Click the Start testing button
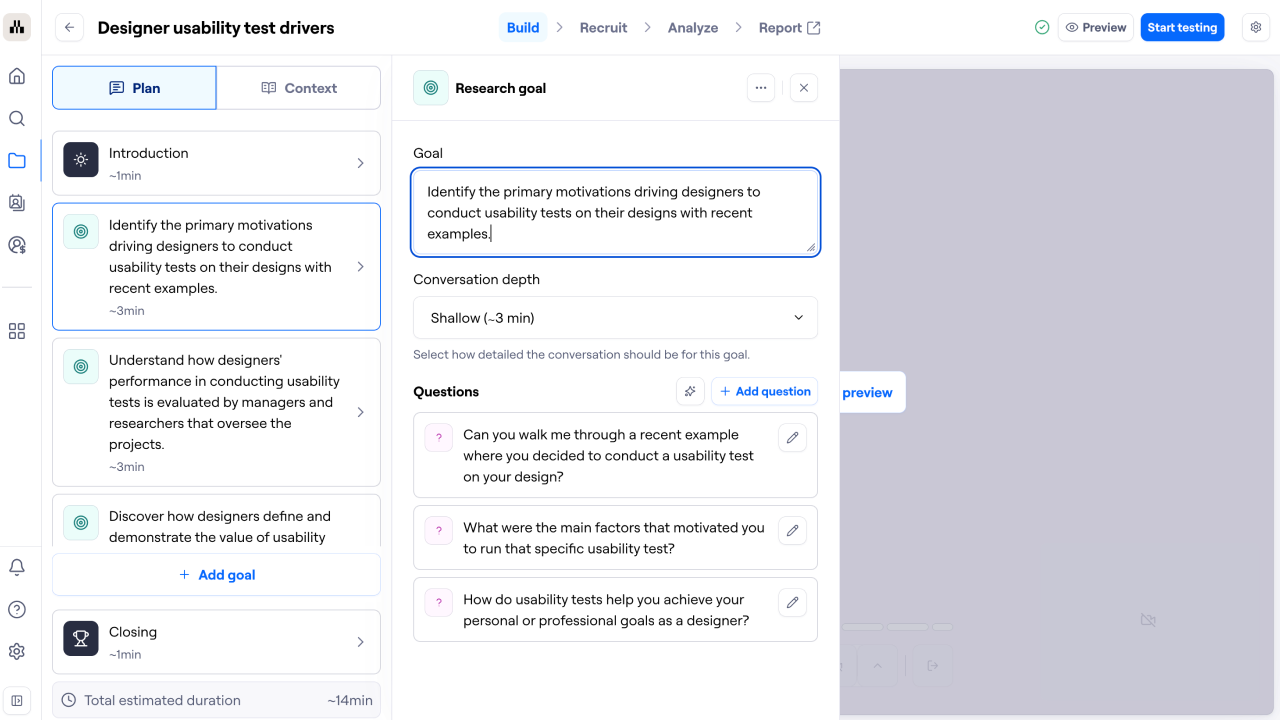Viewport: 1280px width, 720px height. coord(1182,28)
